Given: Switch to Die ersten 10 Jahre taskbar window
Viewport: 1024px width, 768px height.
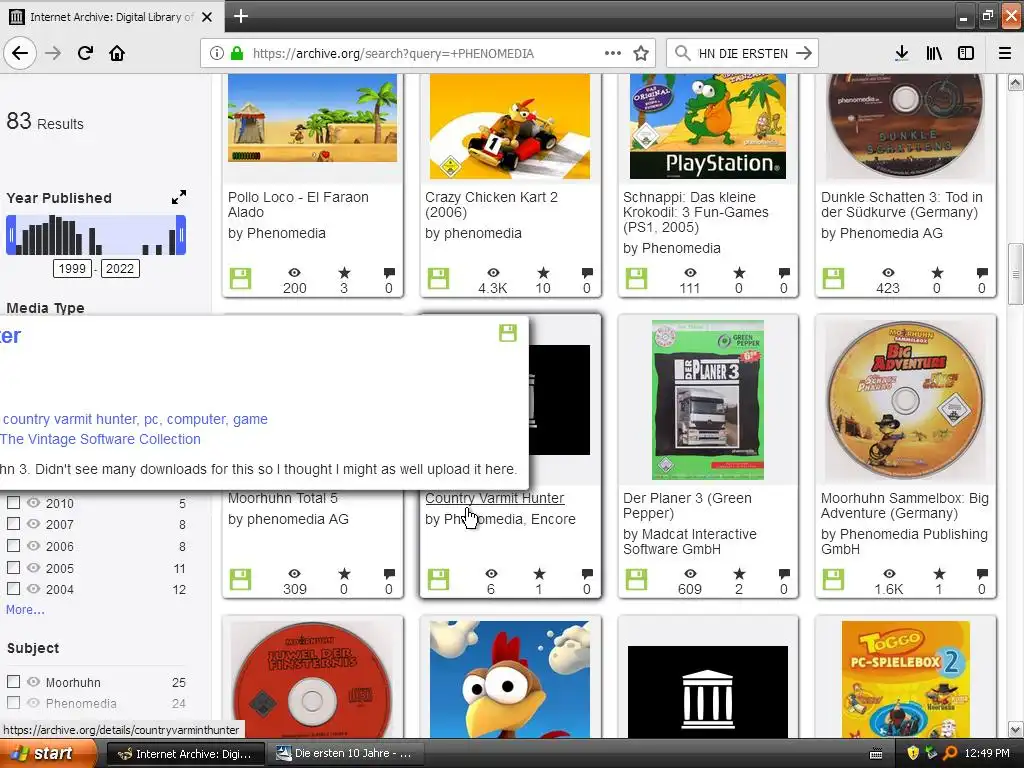Looking at the screenshot, I should [x=347, y=753].
